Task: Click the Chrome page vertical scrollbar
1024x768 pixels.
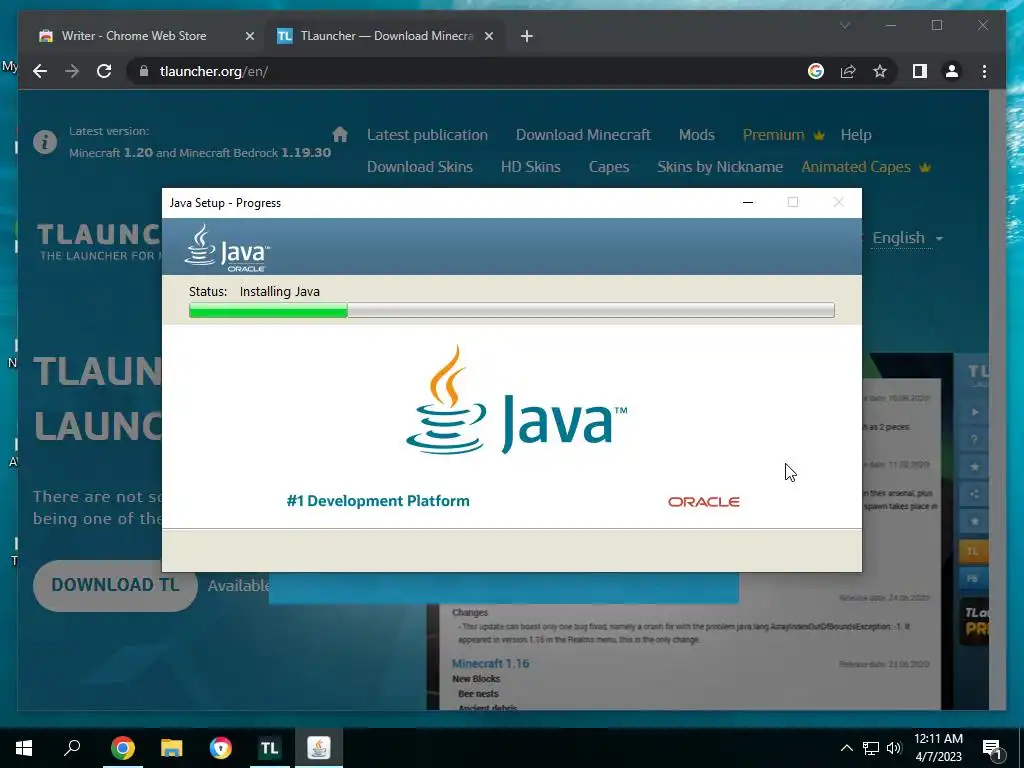Action: pyautogui.click(x=997, y=400)
